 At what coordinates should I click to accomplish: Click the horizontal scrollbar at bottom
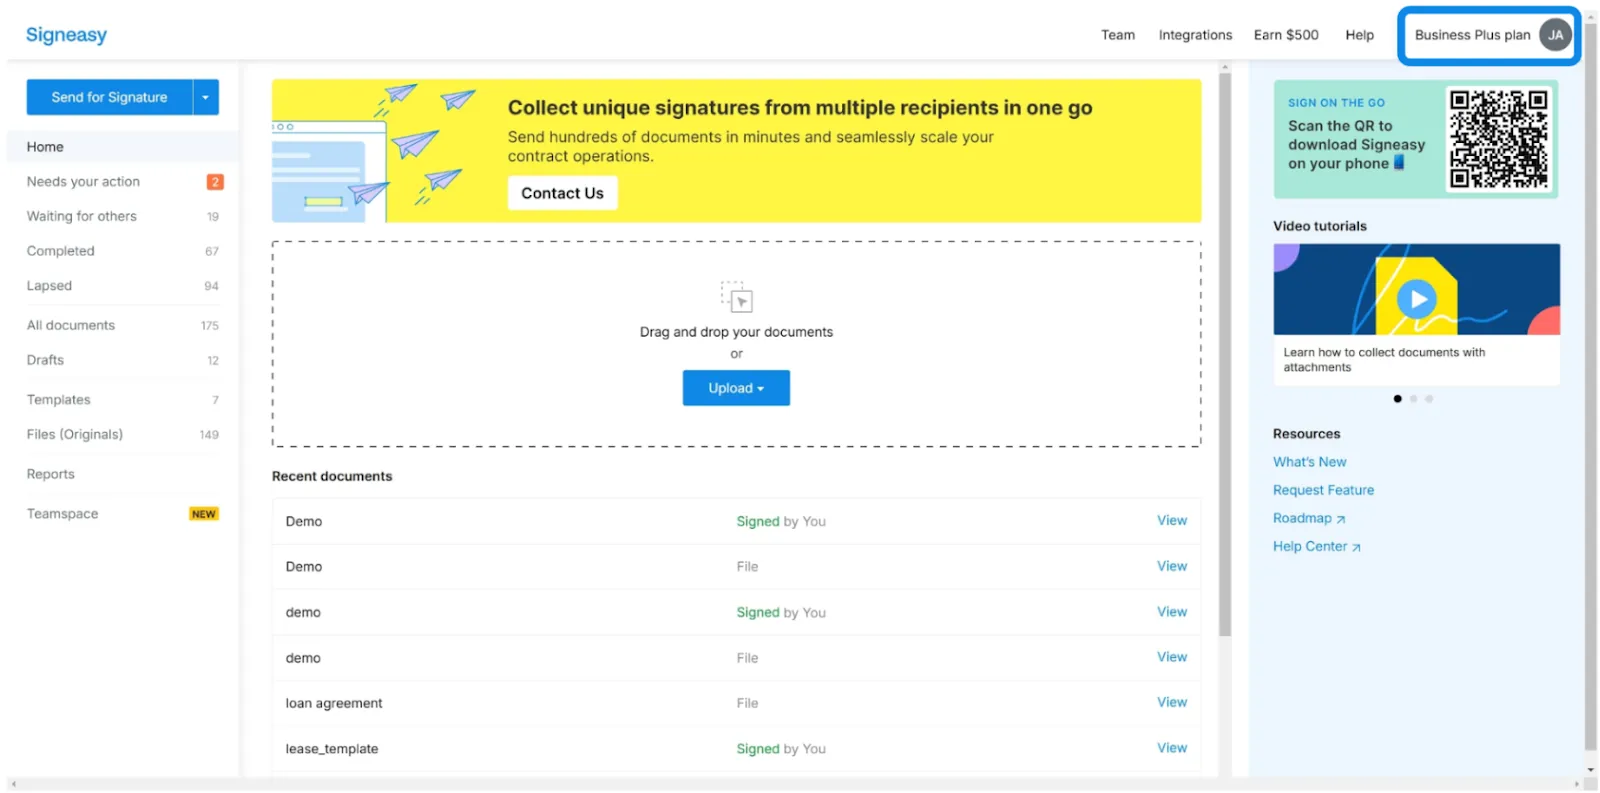795,785
